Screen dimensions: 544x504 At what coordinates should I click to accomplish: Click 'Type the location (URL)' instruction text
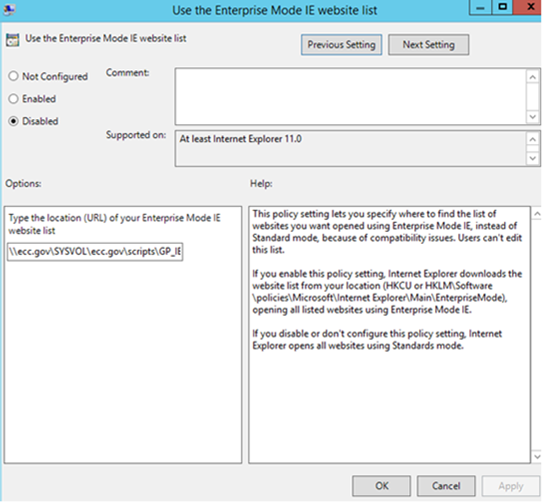click(x=114, y=224)
